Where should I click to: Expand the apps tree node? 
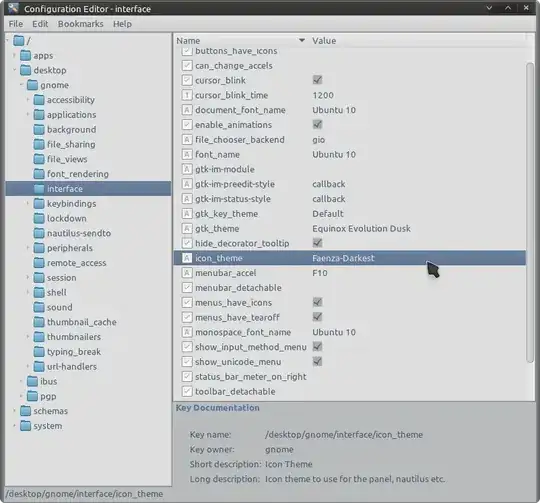(14, 55)
